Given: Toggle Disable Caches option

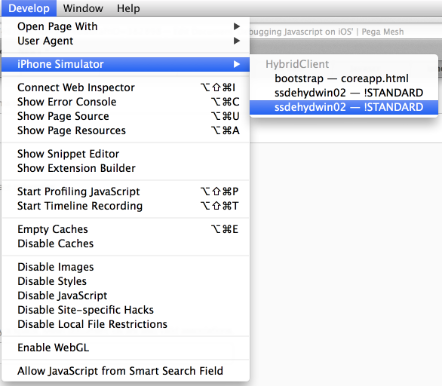Looking at the screenshot, I should point(126,243).
